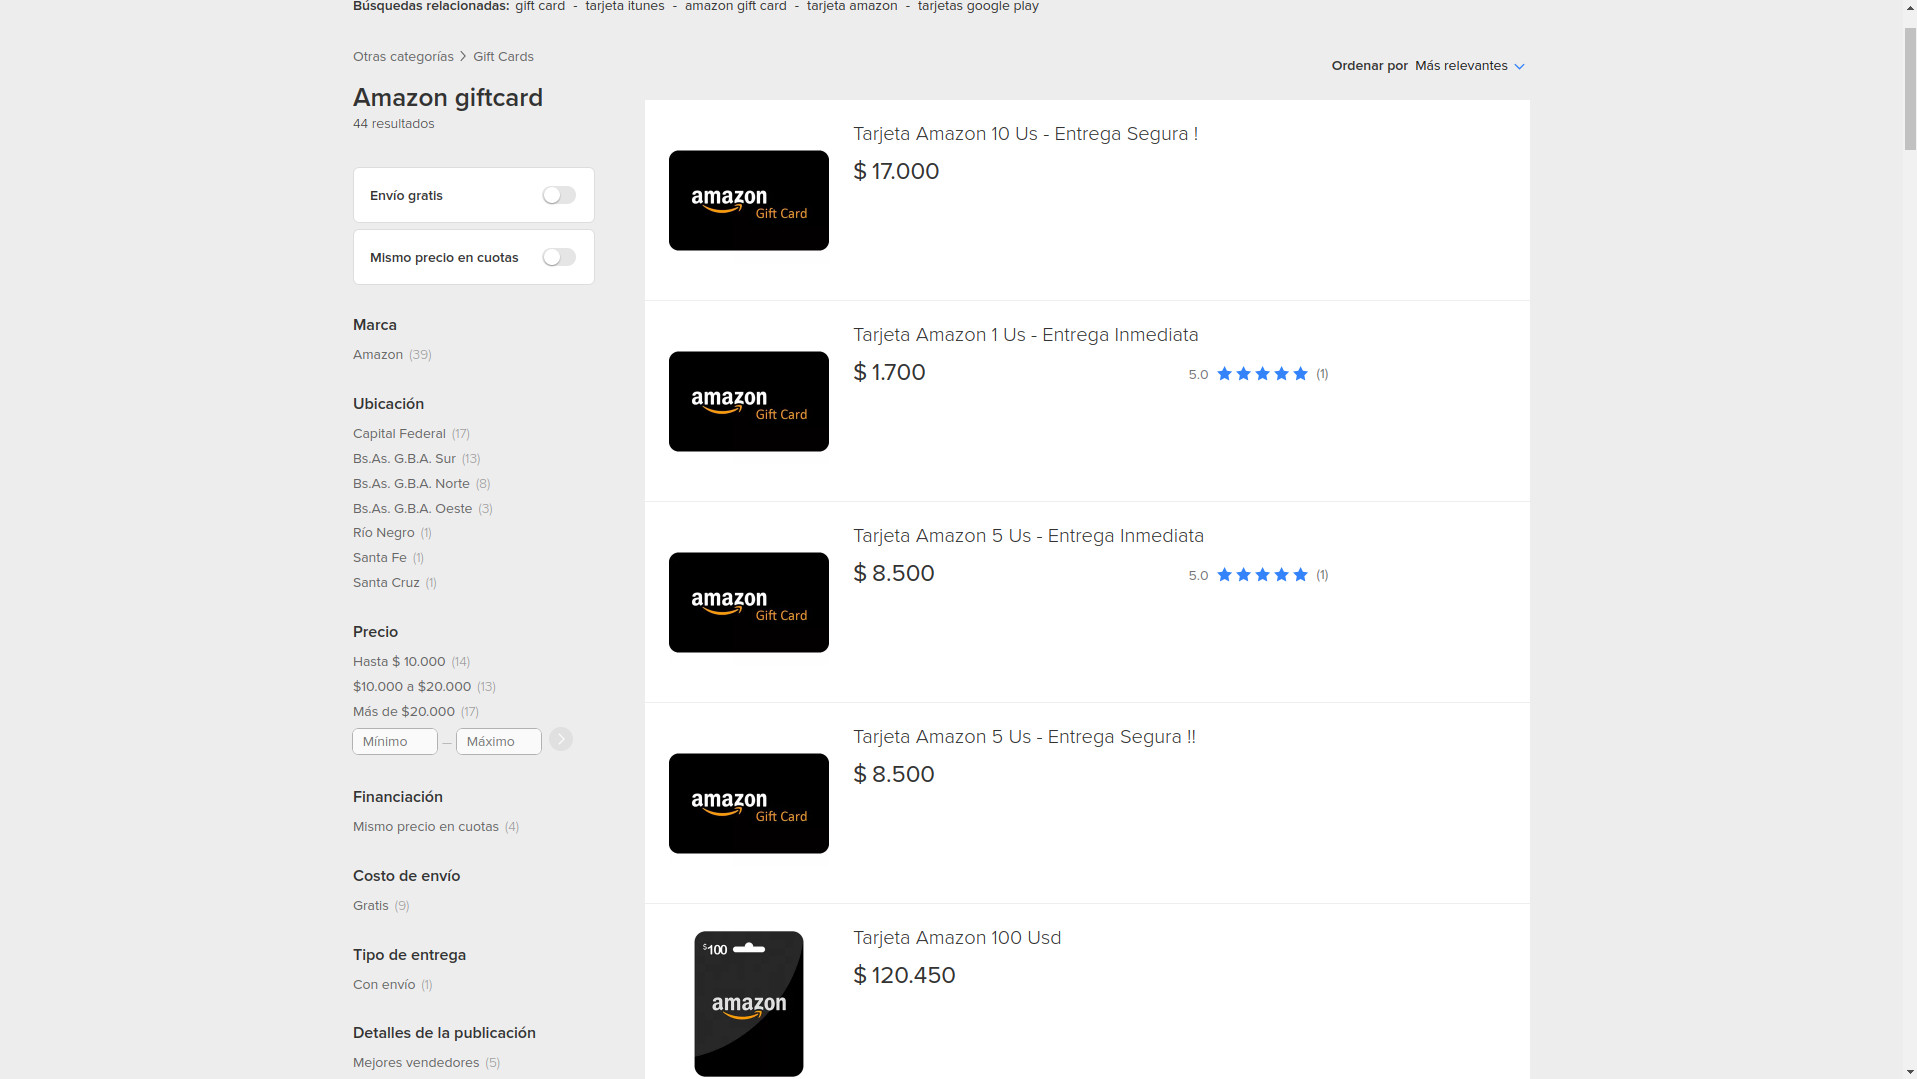Enable Mismo precio en cuotas switch
Viewport: 1917px width, 1079px height.
(559, 258)
